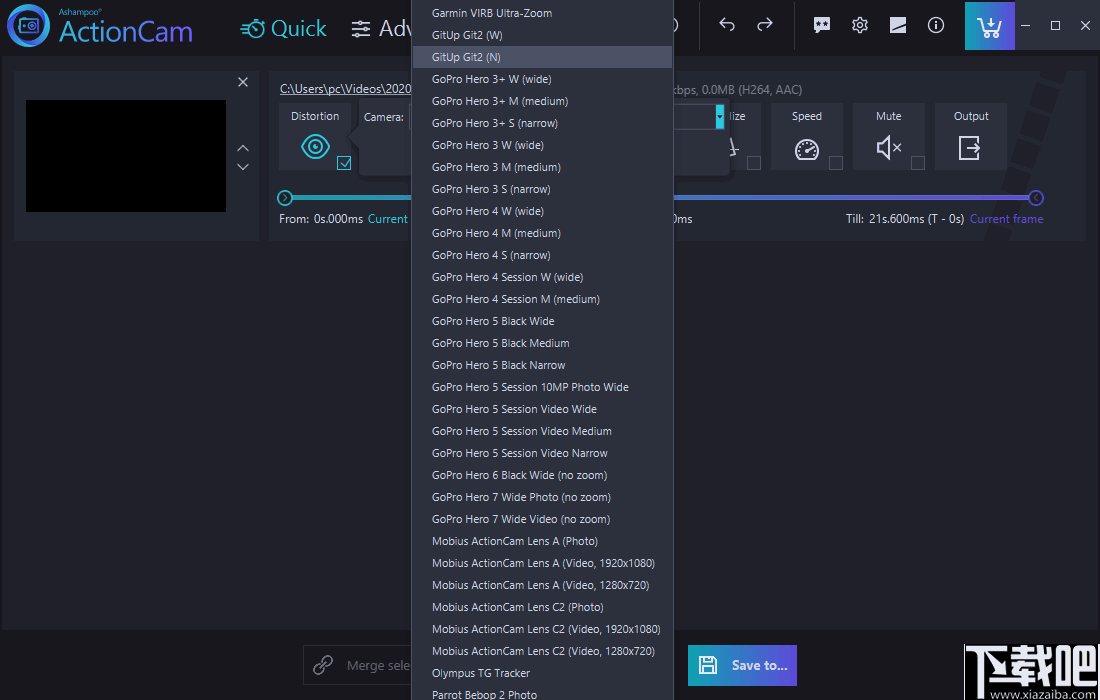Image resolution: width=1100 pixels, height=700 pixels.
Task: Choose GoPro Hero 7 Wide Video (no zoom)
Action: tap(542, 519)
